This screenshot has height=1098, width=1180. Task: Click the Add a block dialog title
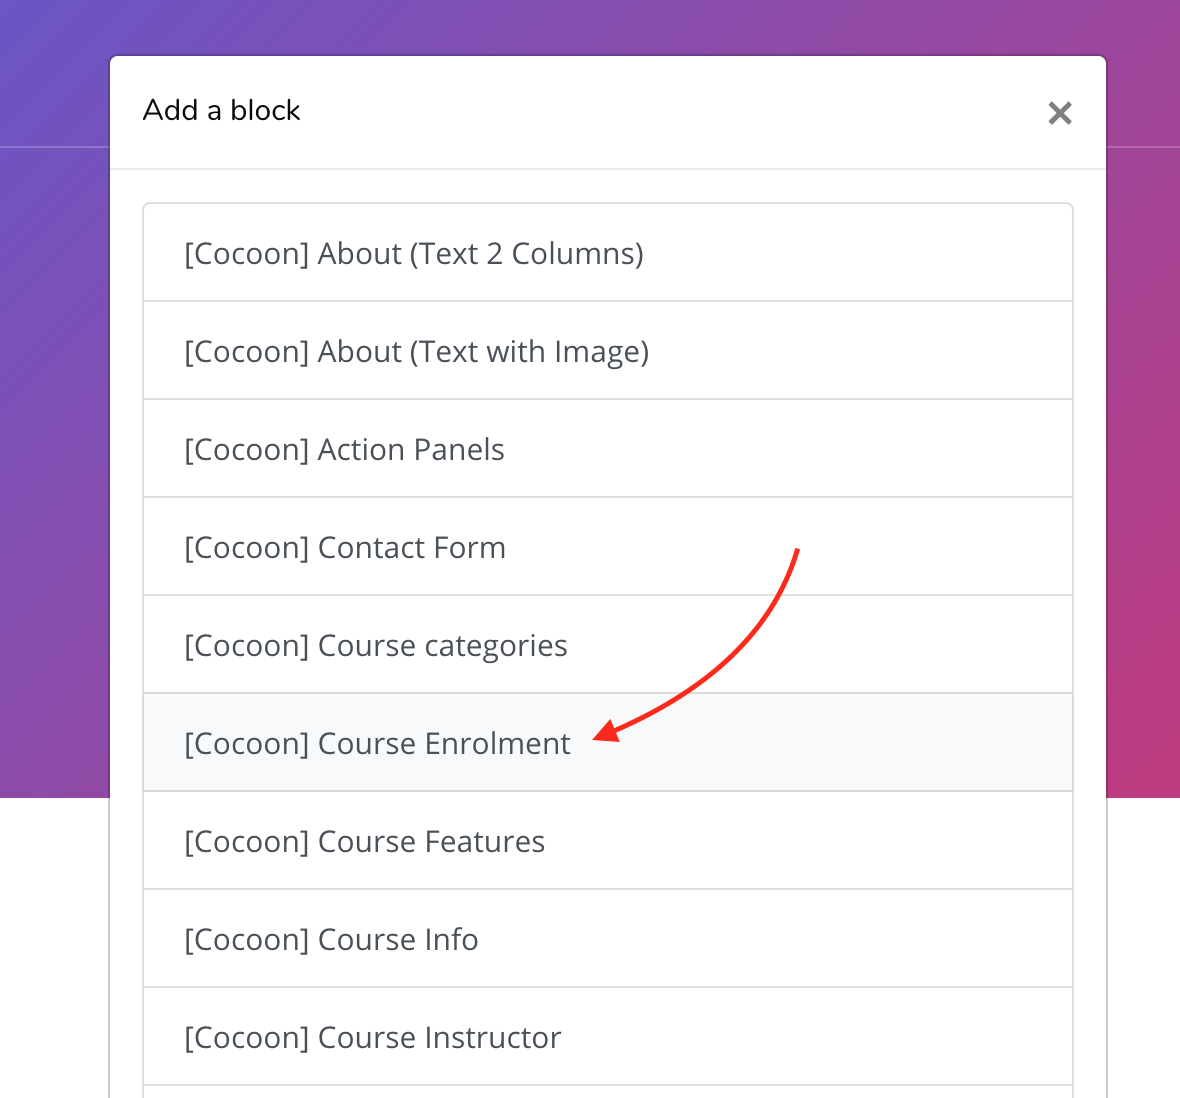221,111
